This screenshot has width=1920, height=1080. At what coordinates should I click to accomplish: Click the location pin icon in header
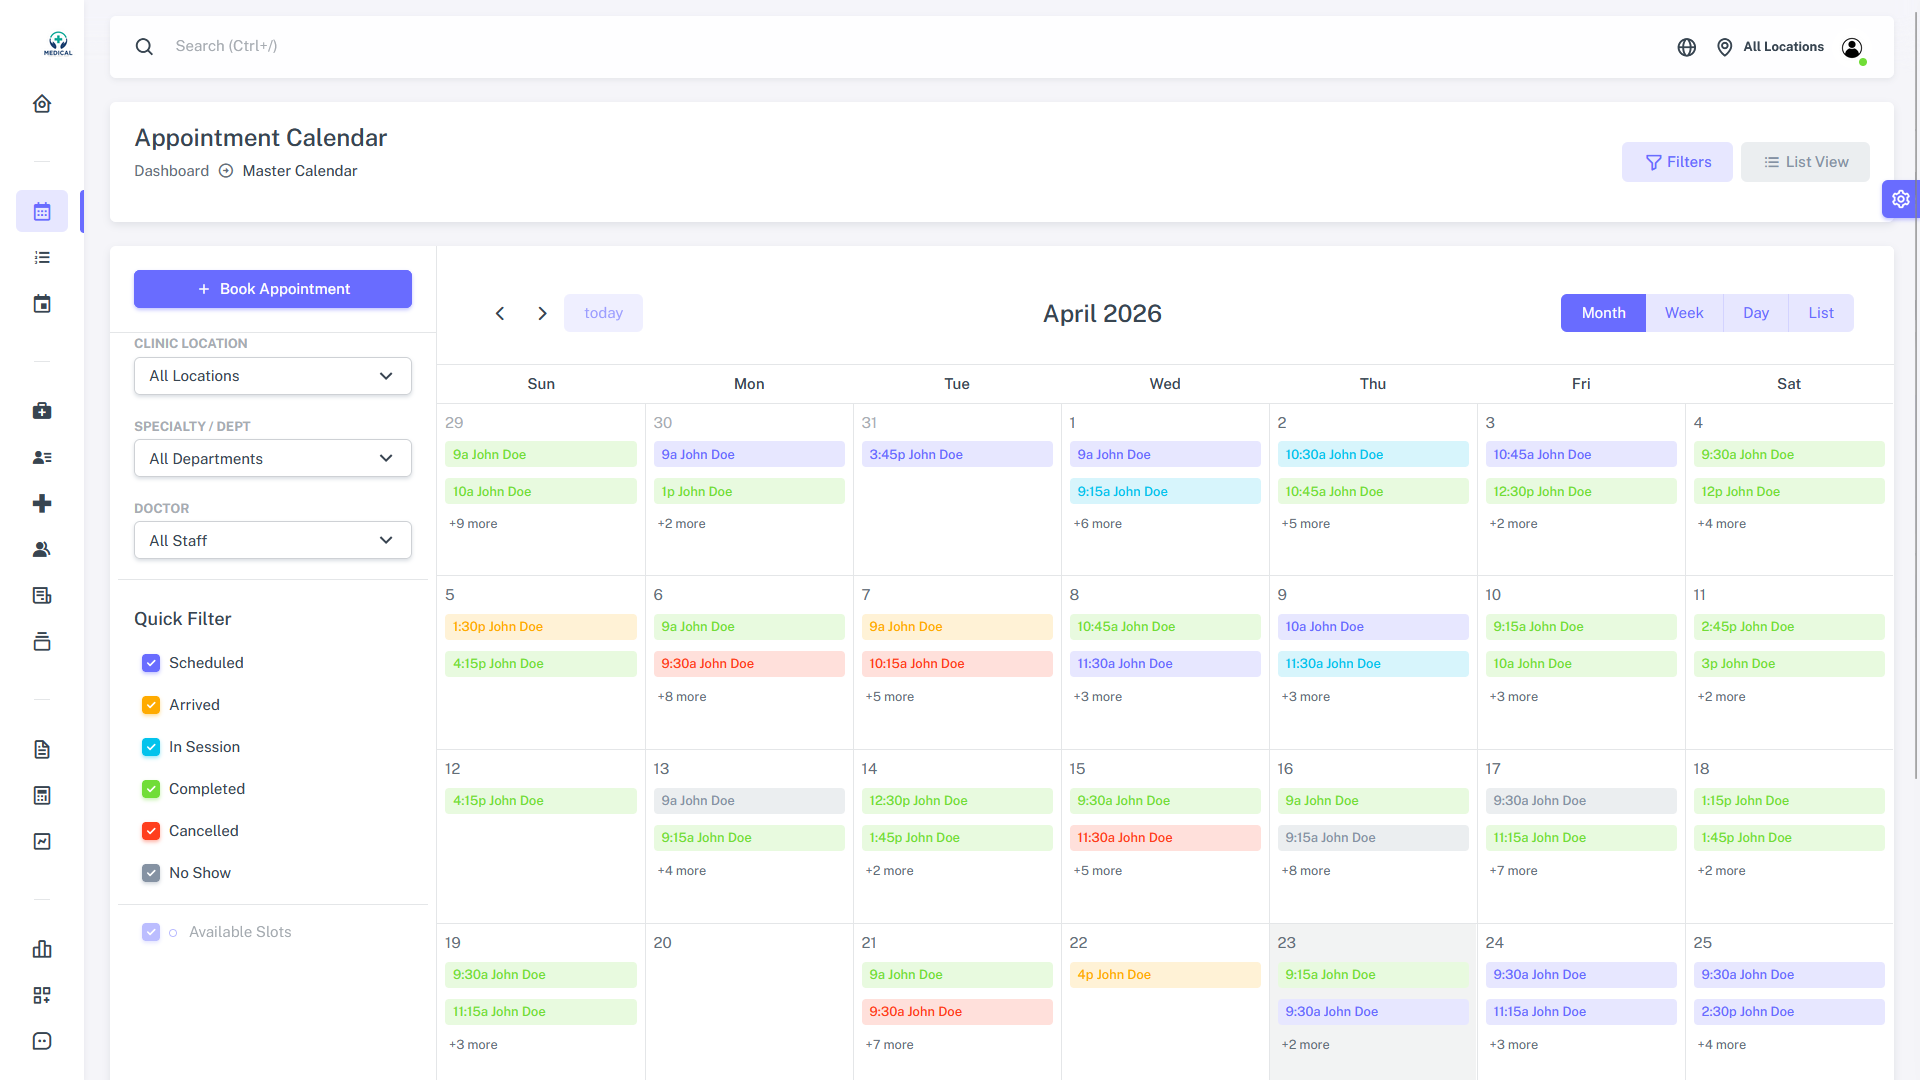pyautogui.click(x=1725, y=47)
